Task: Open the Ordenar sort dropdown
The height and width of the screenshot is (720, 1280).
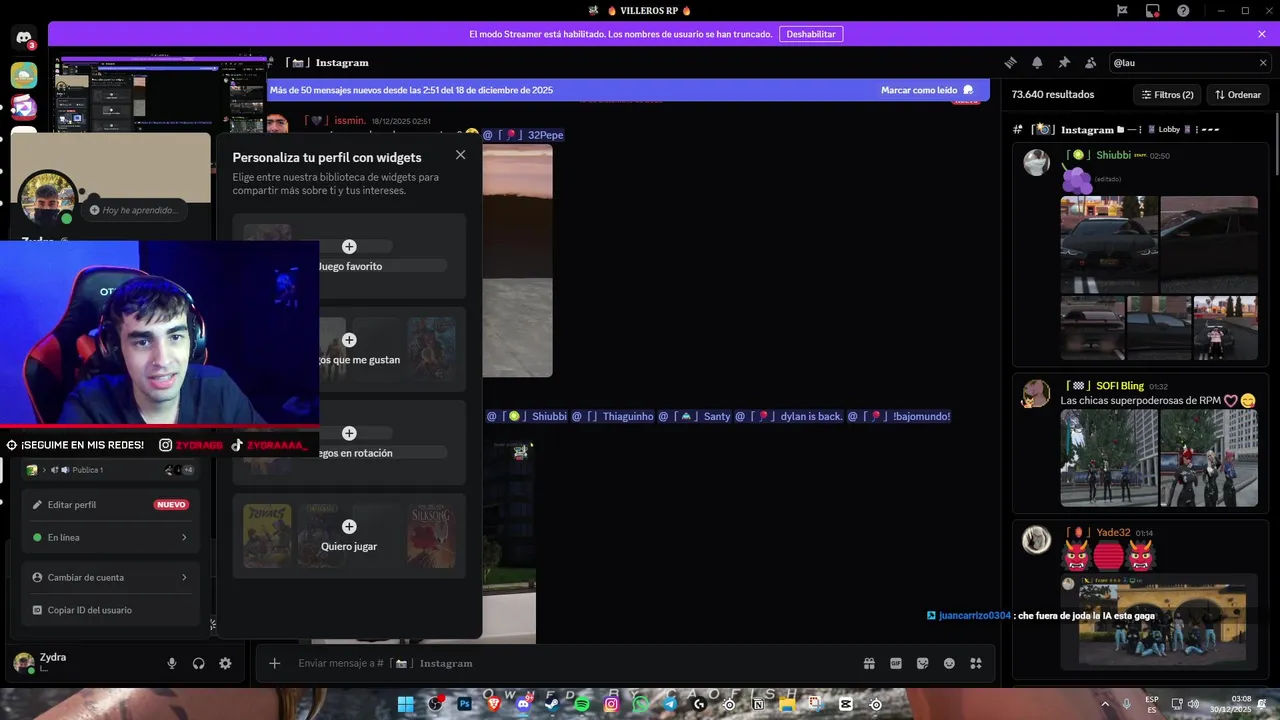Action: [1237, 95]
